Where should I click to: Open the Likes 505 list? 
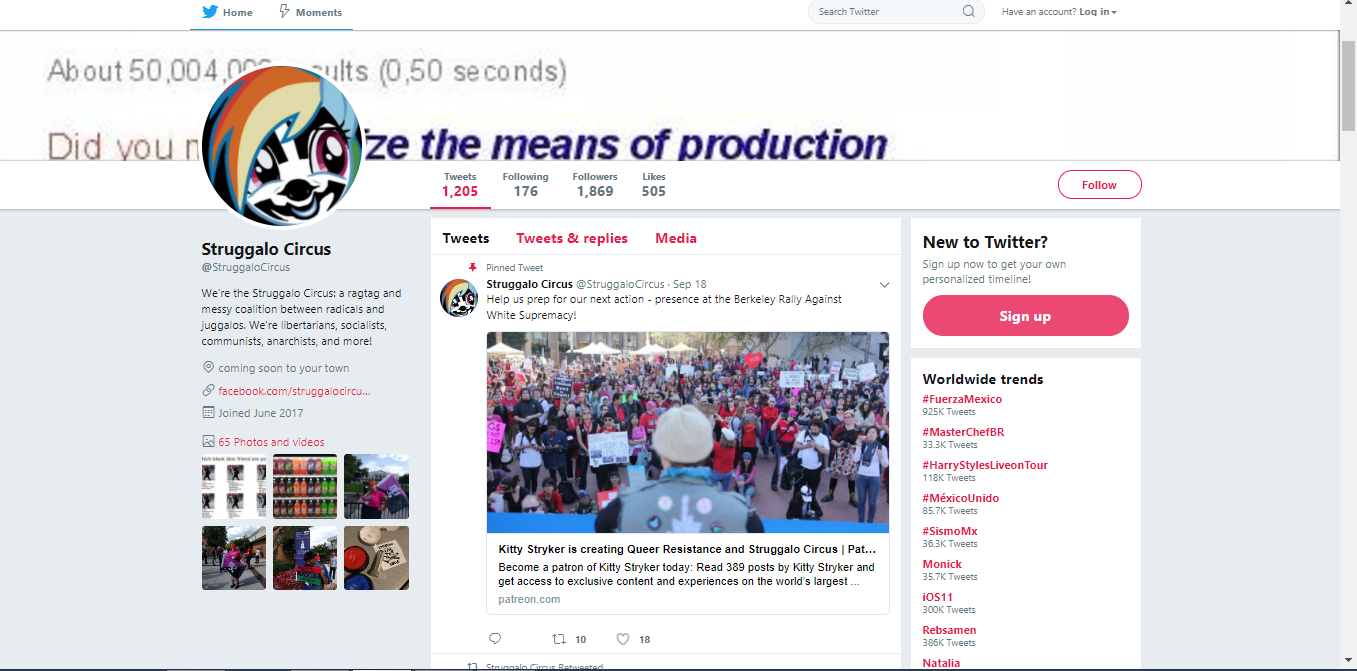[654, 185]
